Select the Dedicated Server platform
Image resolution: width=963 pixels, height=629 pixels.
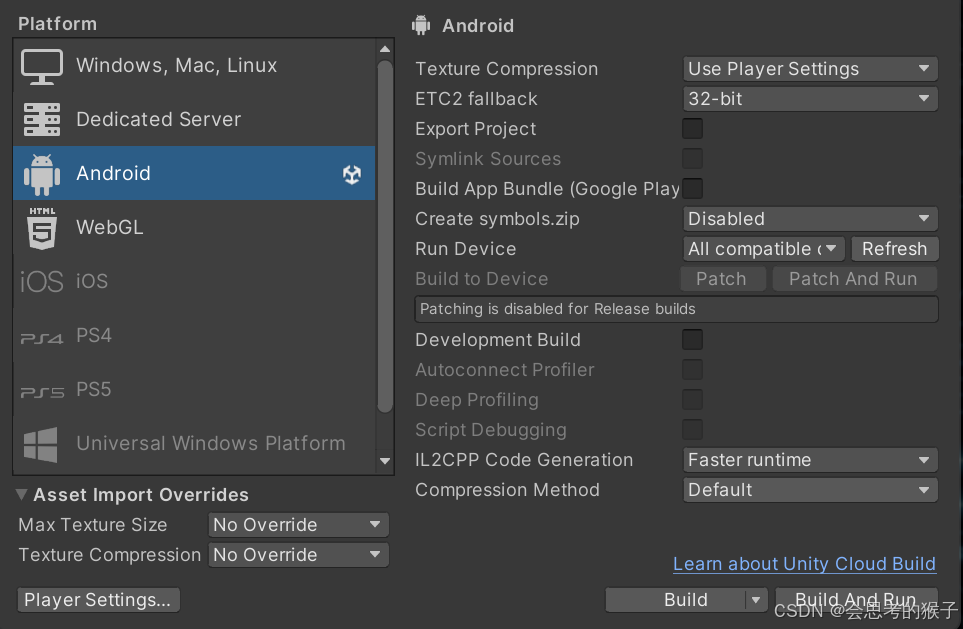tap(194, 119)
